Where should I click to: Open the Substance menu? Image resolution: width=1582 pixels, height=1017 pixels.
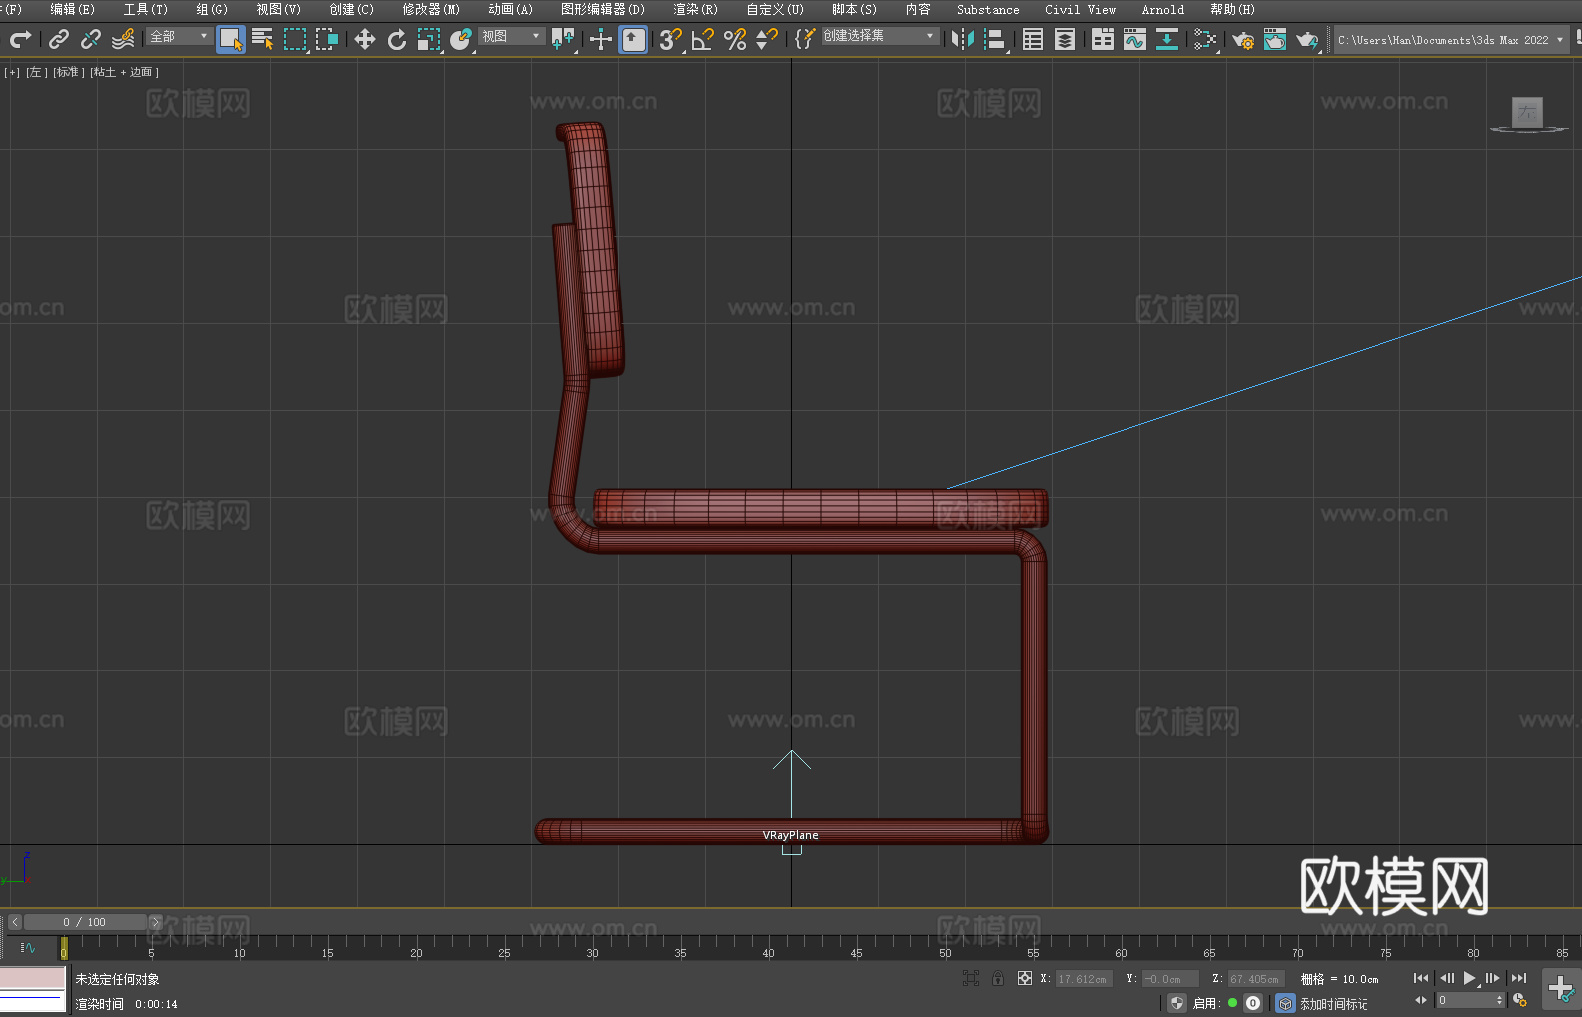coord(988,9)
